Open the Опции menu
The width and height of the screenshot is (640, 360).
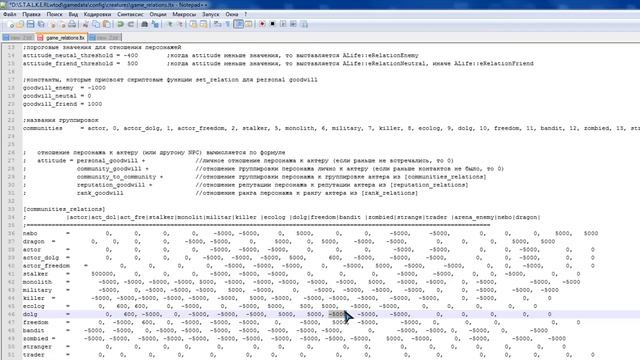coord(158,14)
